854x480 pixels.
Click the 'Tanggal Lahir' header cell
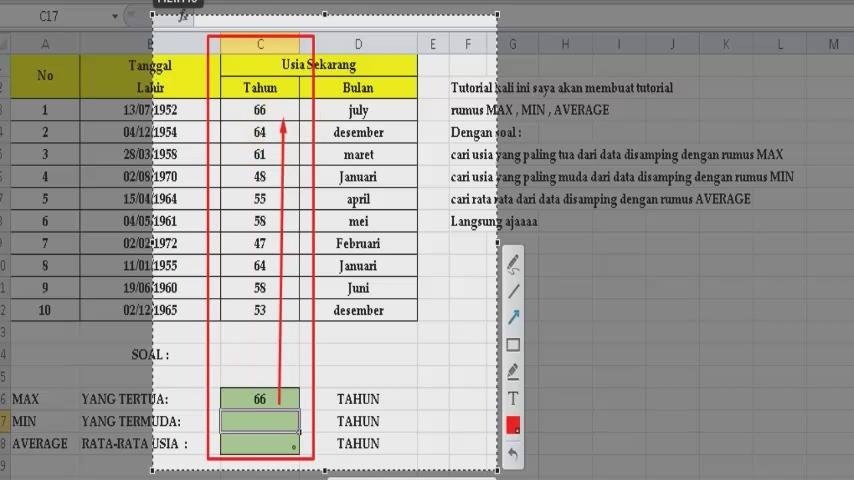[x=150, y=76]
